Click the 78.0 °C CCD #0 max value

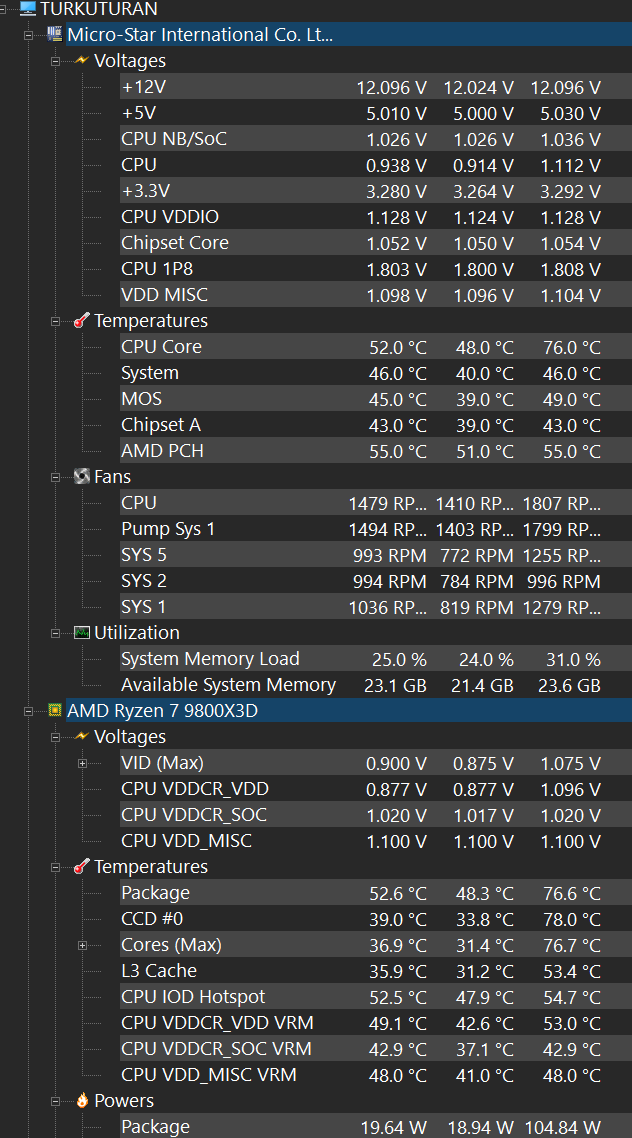[572, 920]
